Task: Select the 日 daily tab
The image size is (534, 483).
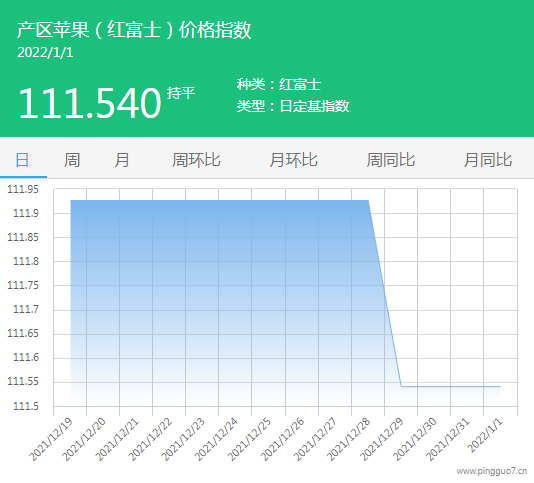Action: pyautogui.click(x=22, y=160)
